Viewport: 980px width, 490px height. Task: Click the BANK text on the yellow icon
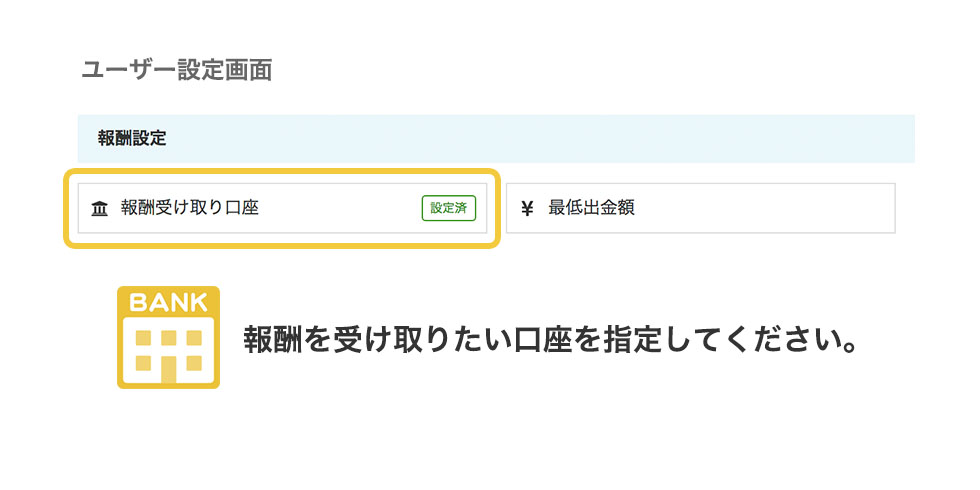pyautogui.click(x=168, y=302)
